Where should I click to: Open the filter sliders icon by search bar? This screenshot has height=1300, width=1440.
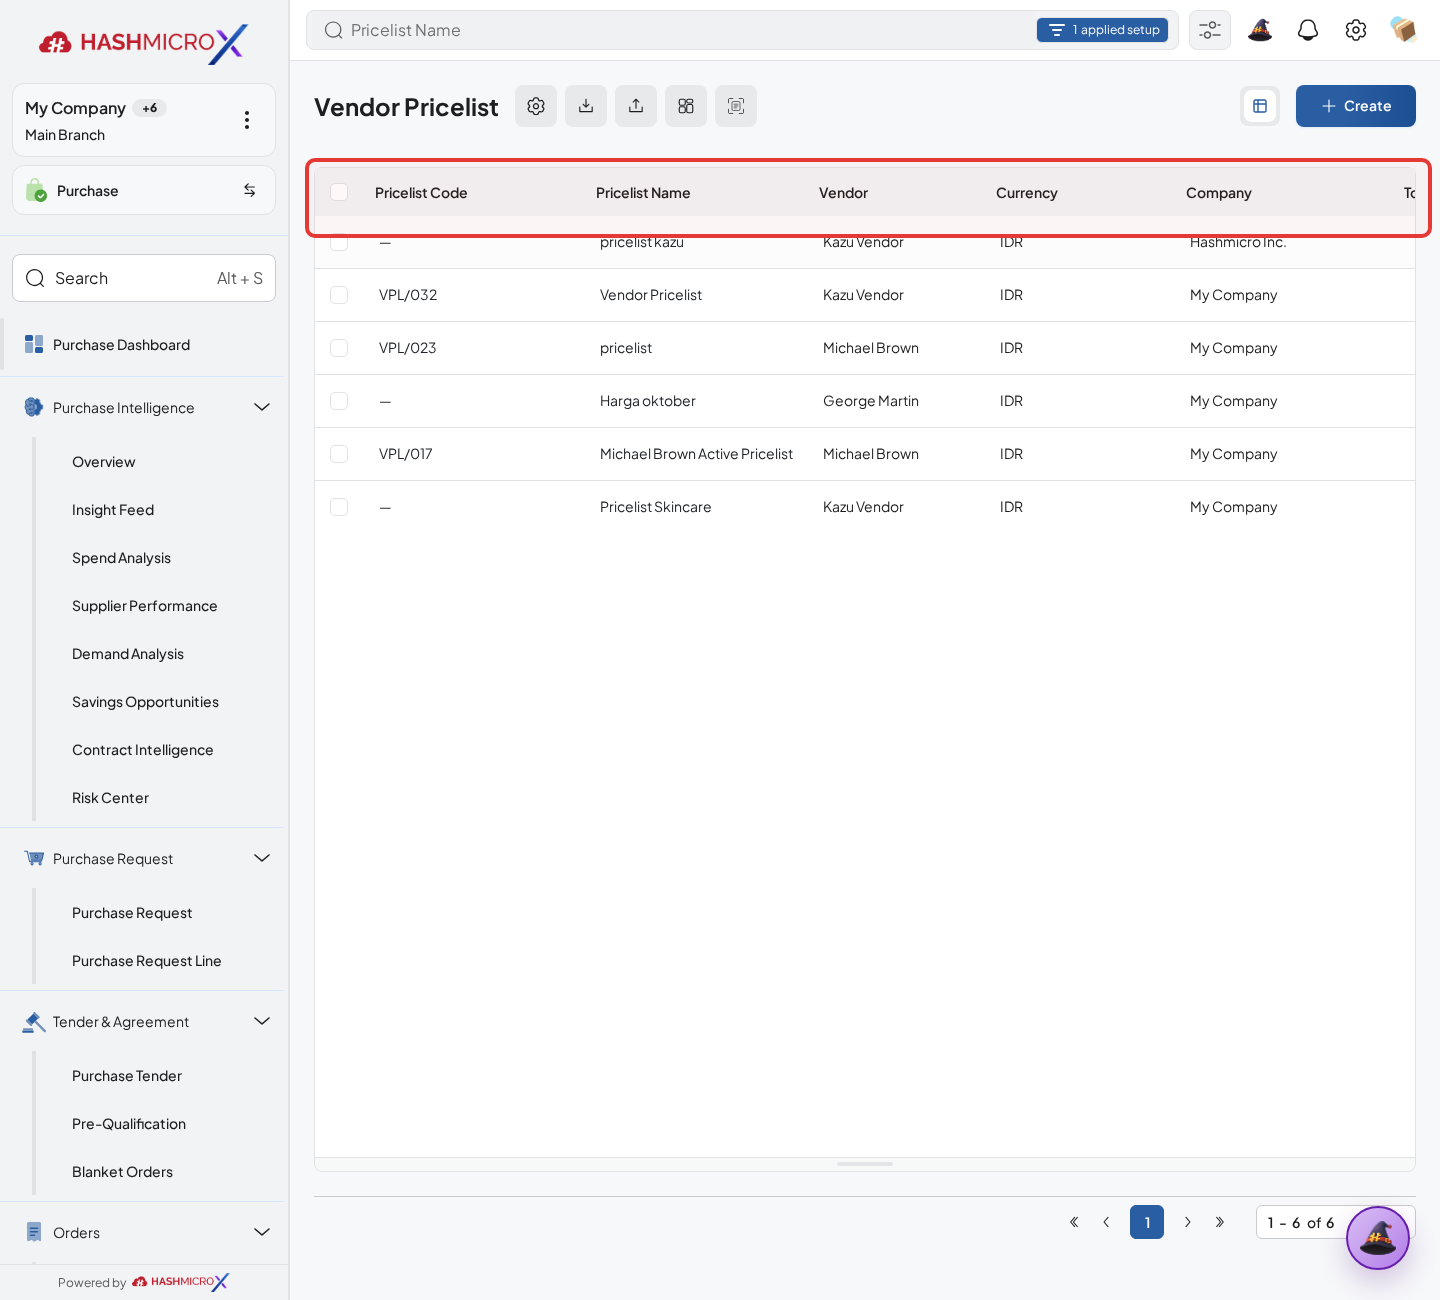coord(1210,30)
